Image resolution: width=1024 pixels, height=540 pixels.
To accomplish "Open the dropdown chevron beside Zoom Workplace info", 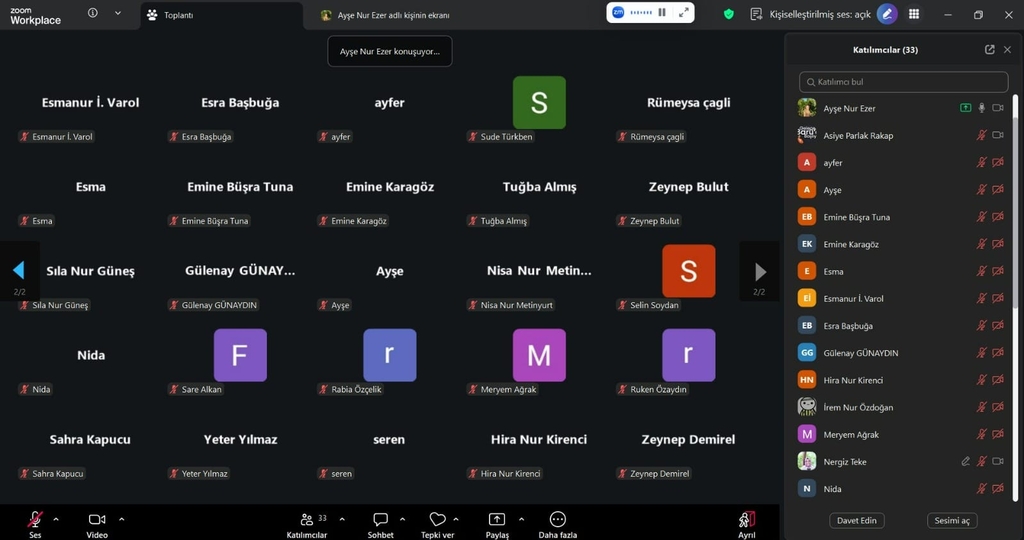I will (118, 14).
